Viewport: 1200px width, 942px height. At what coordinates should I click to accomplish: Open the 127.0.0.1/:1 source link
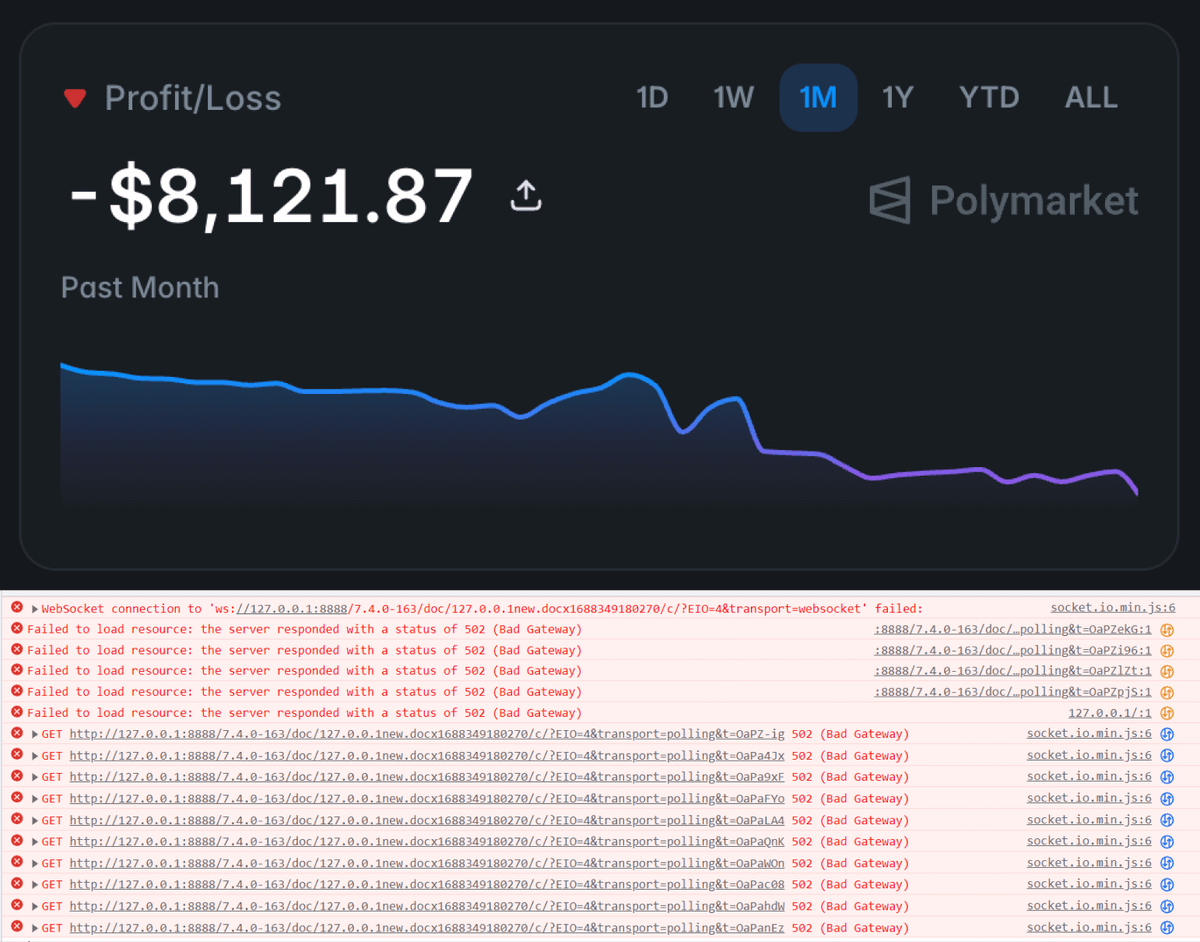tap(1110, 713)
